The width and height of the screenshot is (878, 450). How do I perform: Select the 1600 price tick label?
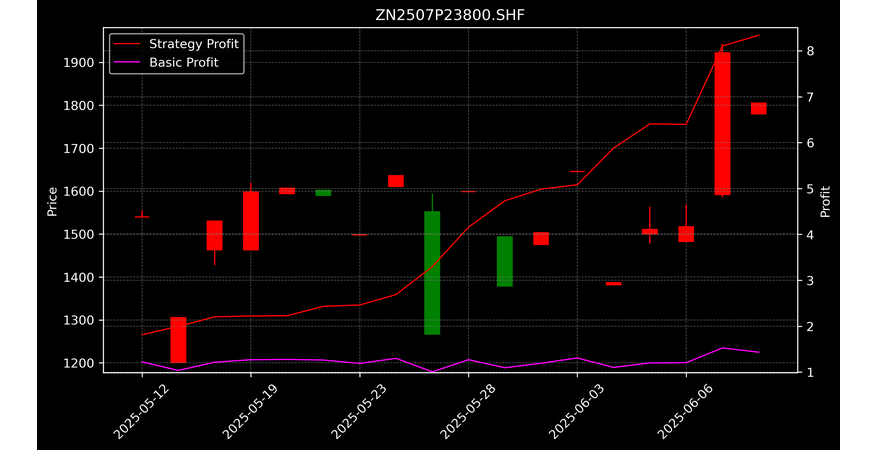[x=80, y=191]
